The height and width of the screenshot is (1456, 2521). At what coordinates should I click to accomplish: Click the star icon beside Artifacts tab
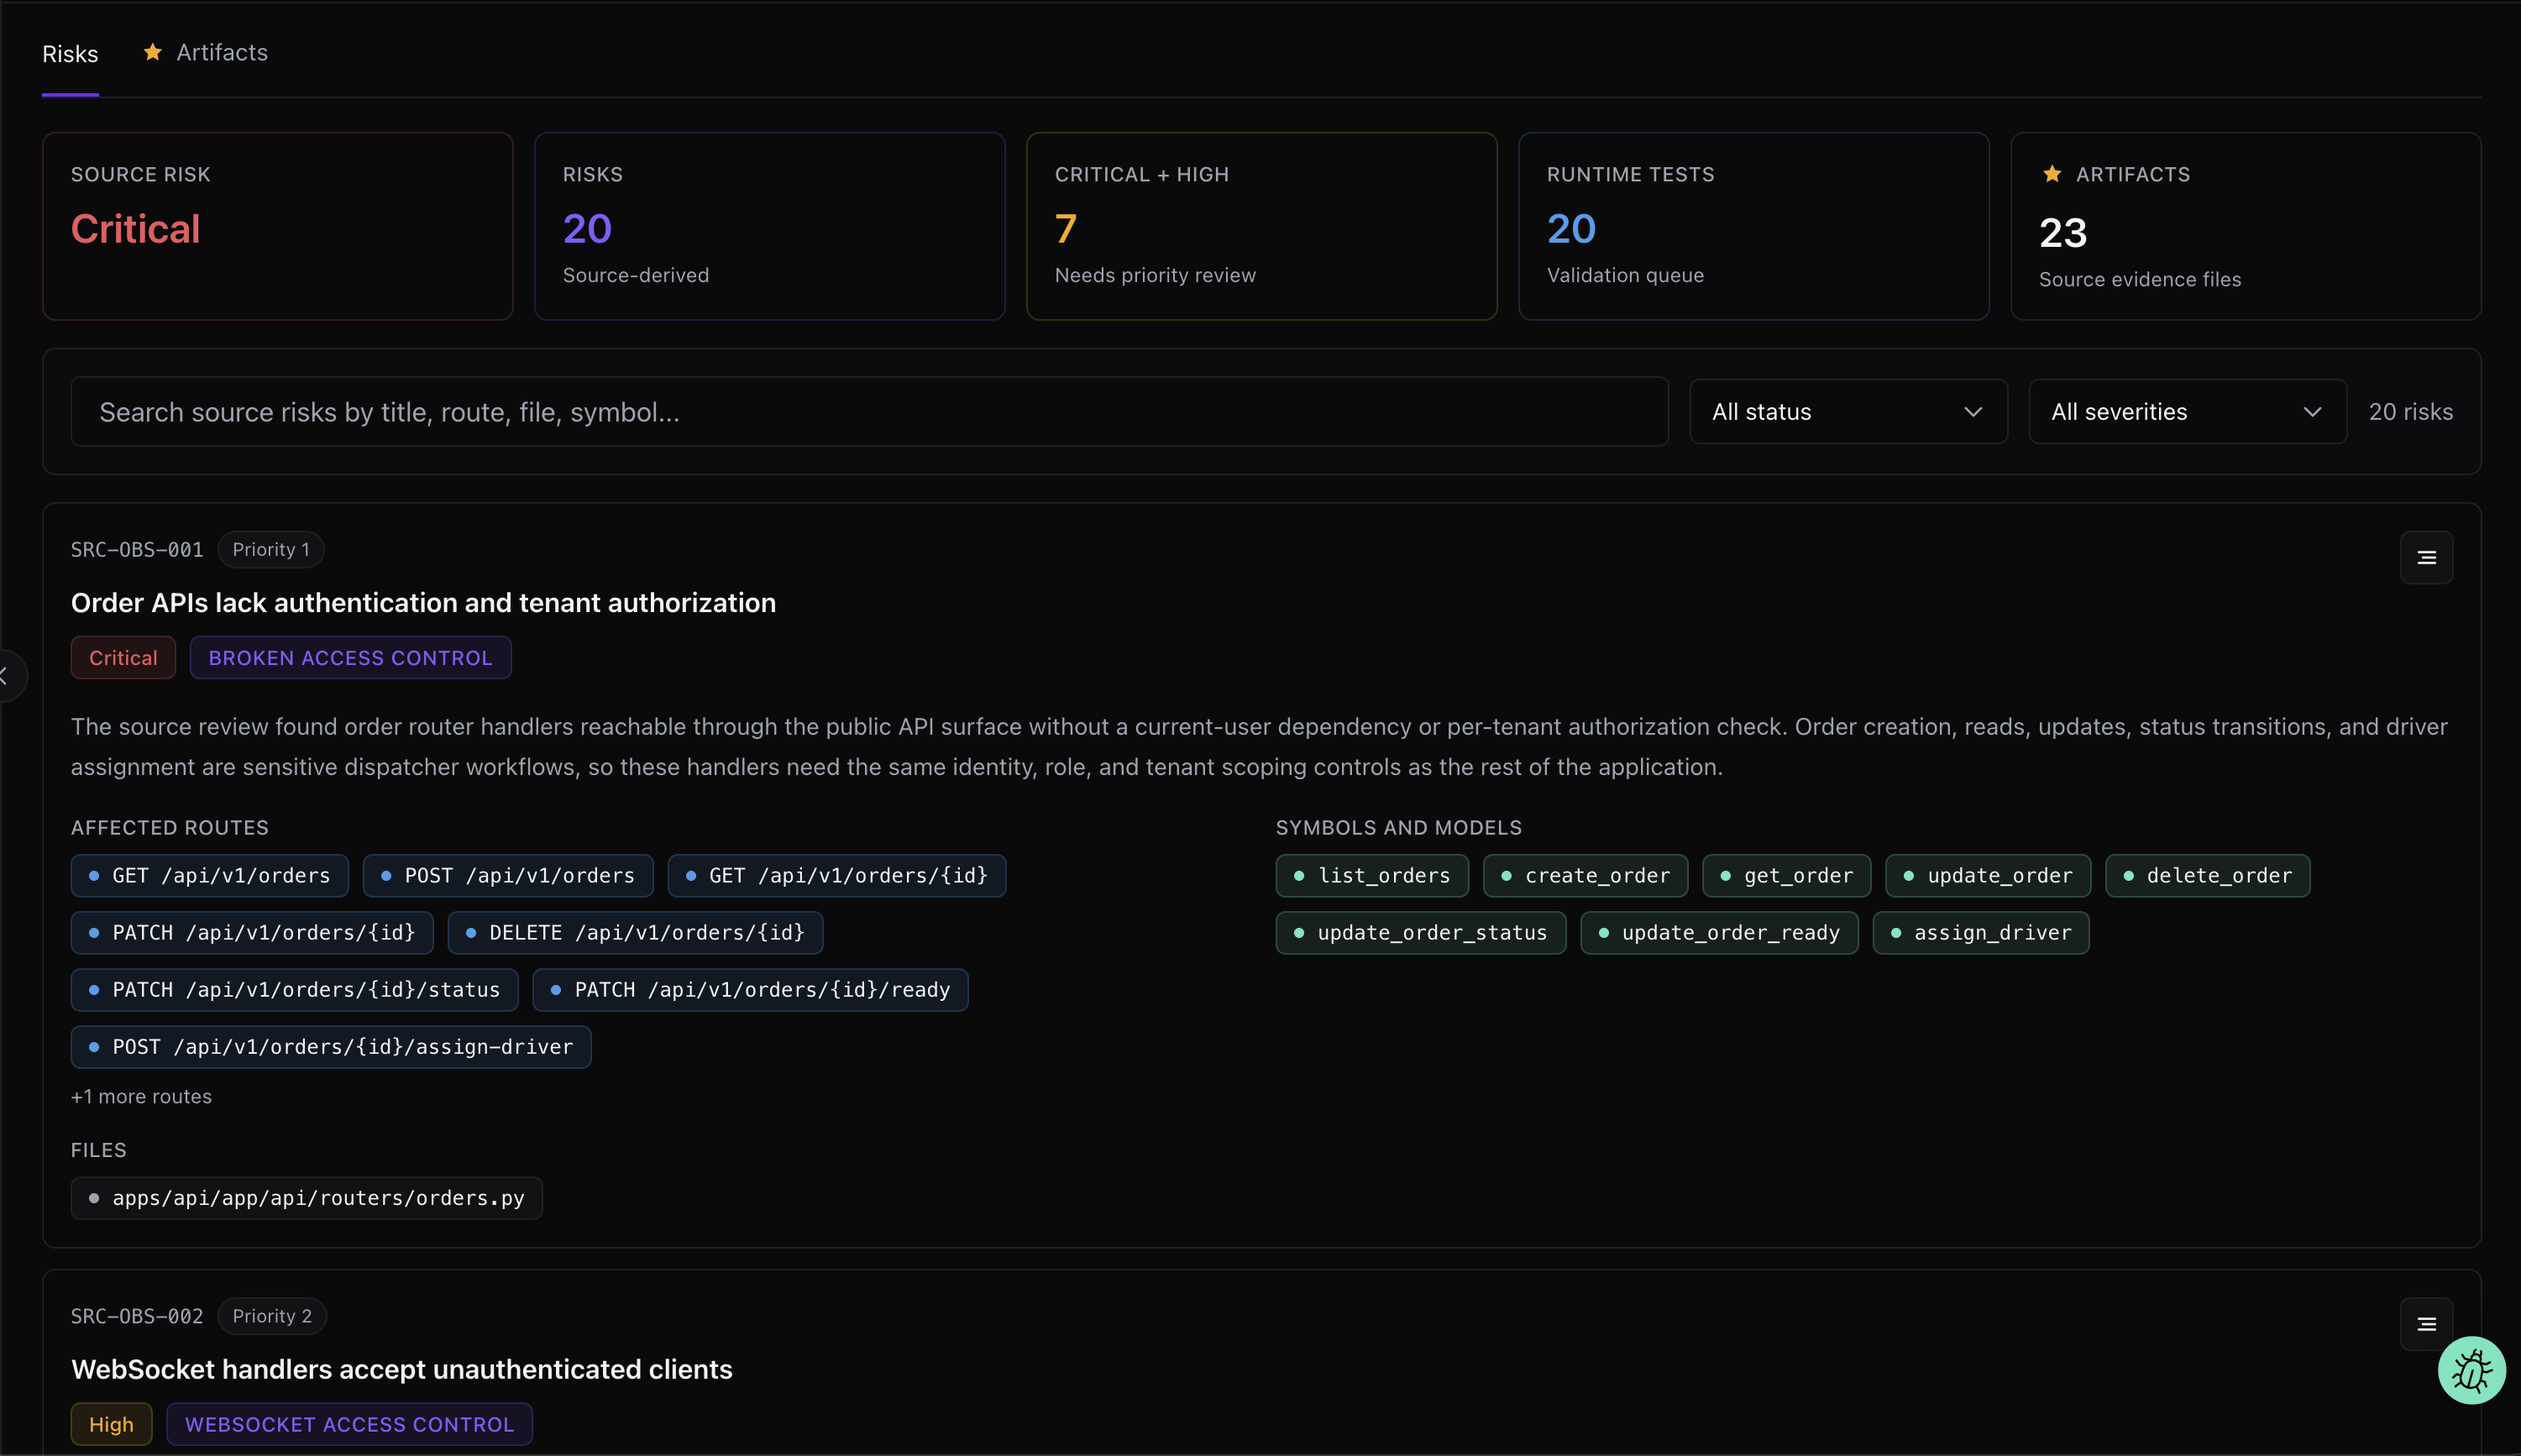(x=152, y=52)
